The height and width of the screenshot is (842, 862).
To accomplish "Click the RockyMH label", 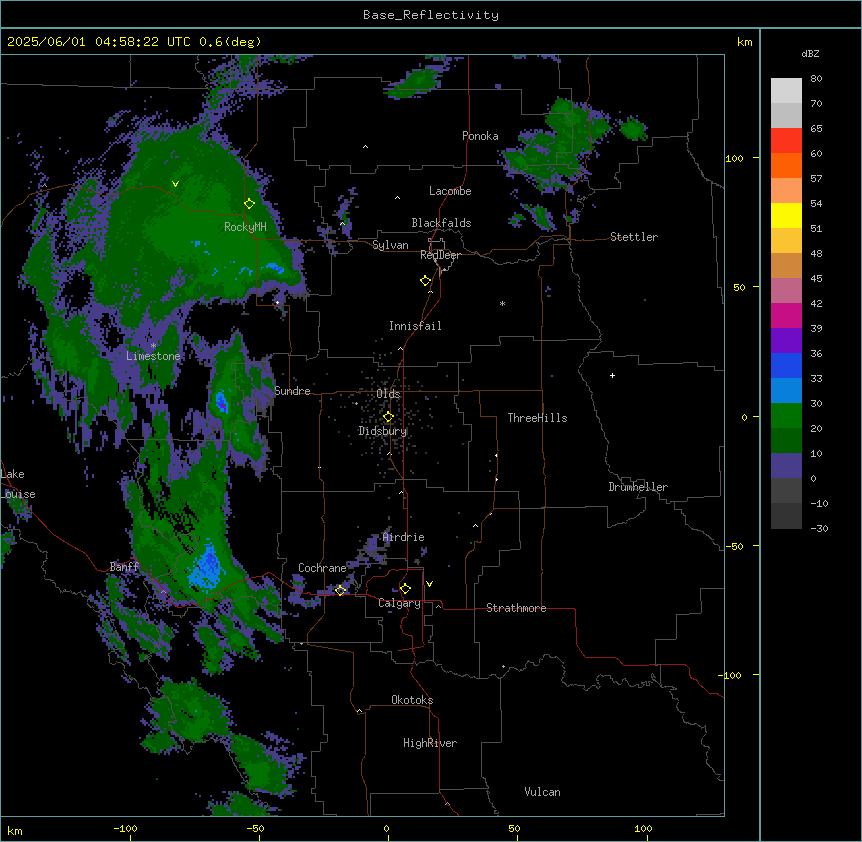I will tap(245, 227).
